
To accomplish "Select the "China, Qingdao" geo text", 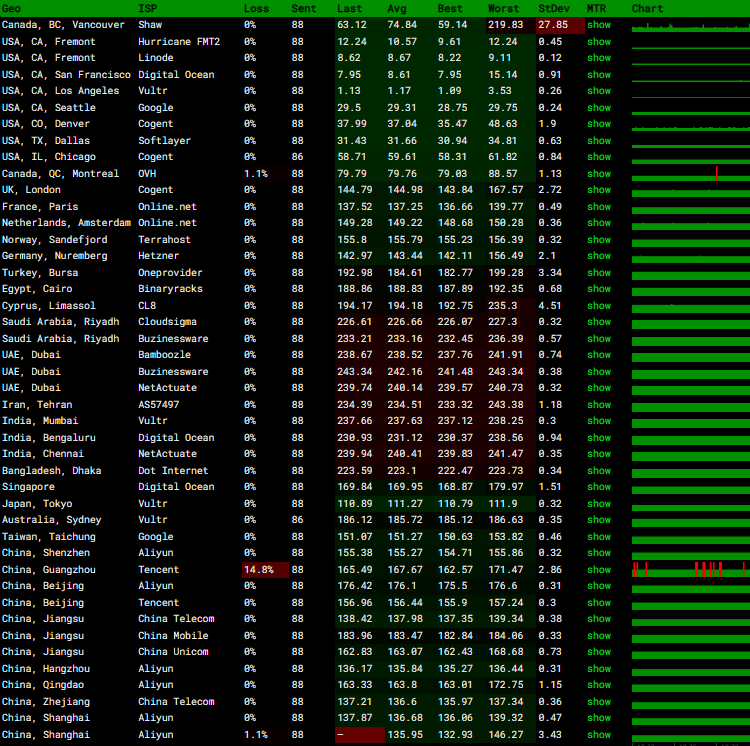I will coord(43,685).
